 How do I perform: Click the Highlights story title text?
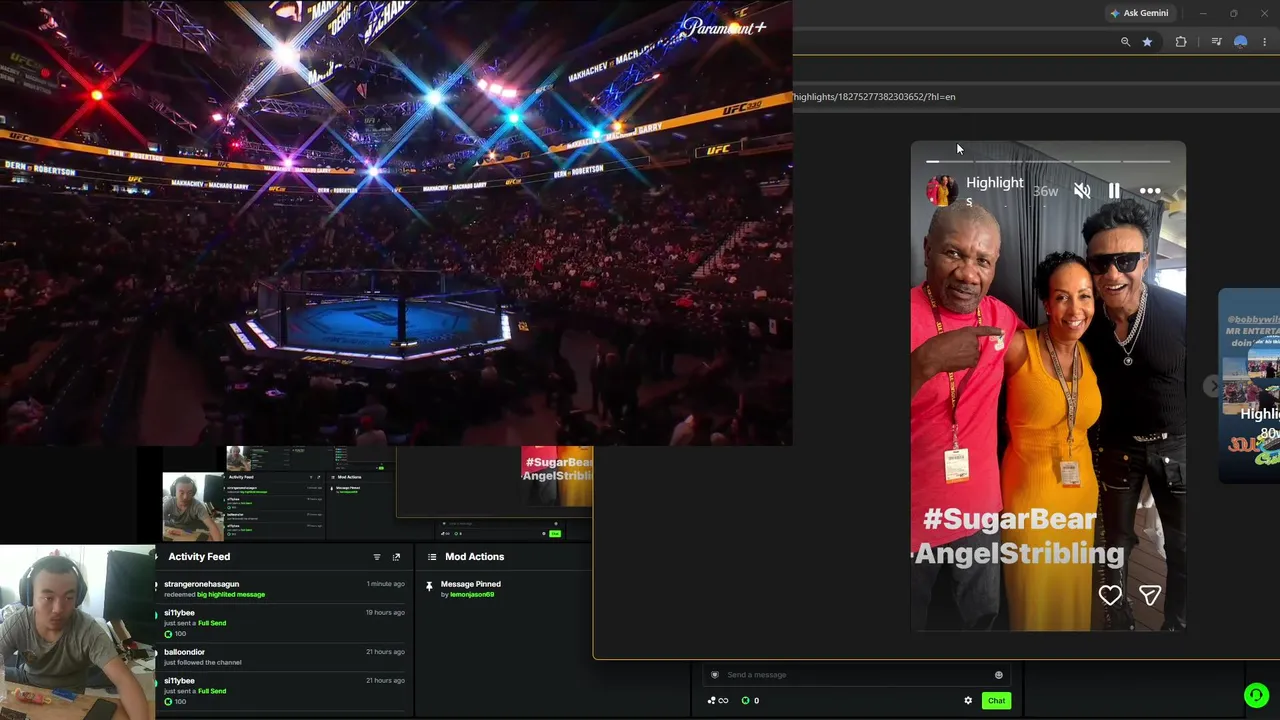tap(995, 191)
